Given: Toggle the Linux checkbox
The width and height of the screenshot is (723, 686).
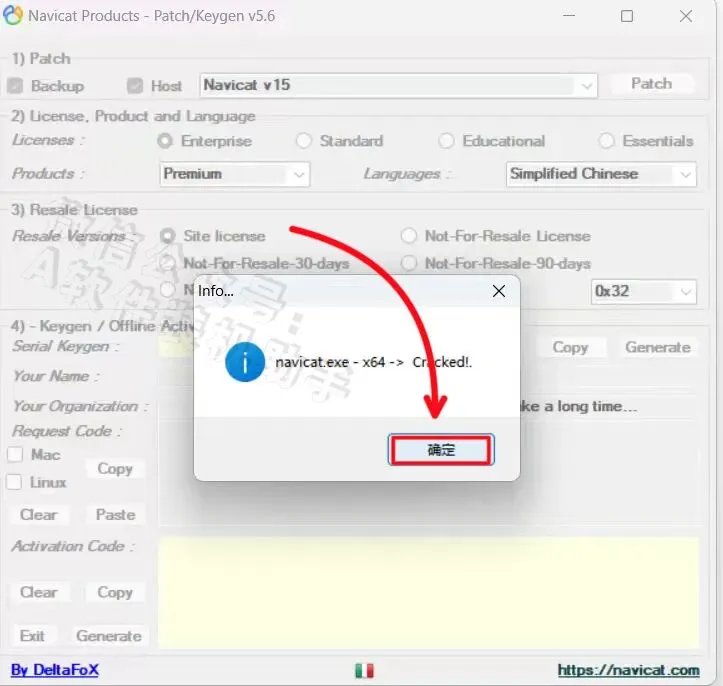Looking at the screenshot, I should tap(14, 482).
